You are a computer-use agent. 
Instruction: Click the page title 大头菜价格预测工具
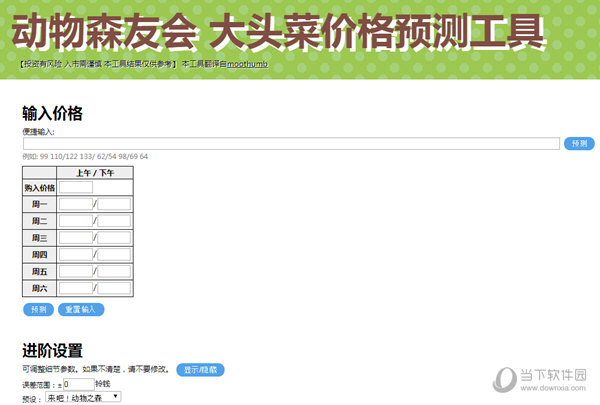[x=377, y=32]
